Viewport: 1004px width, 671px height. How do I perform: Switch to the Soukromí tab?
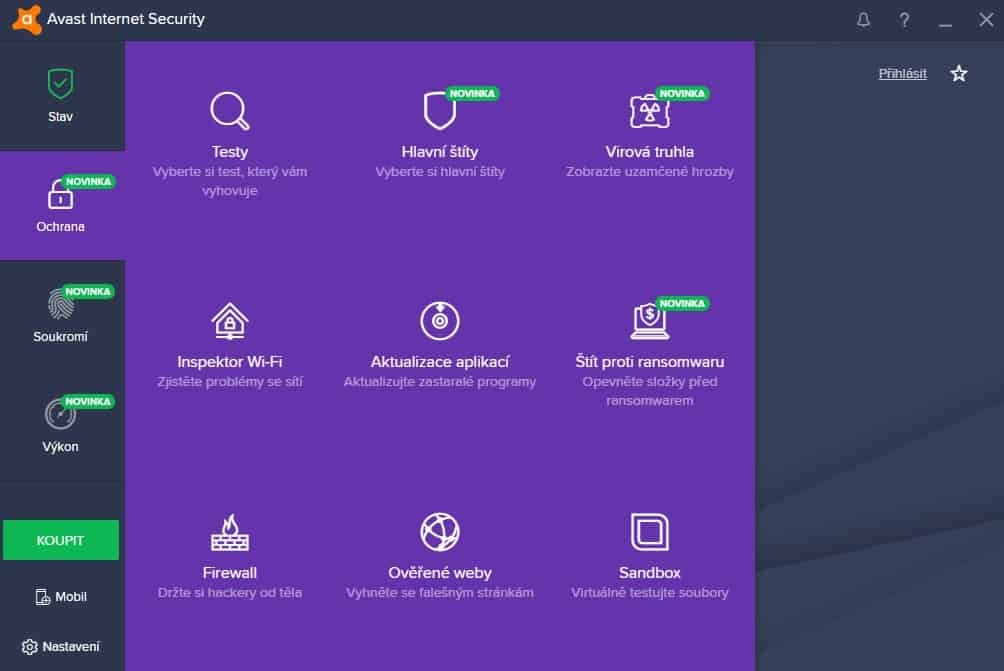[62, 316]
